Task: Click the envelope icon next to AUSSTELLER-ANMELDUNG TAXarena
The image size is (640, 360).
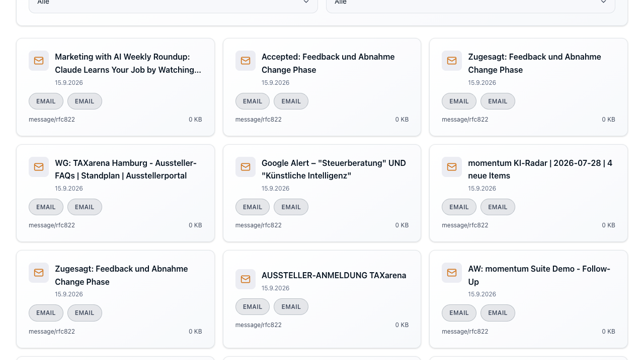Action: coord(245,279)
